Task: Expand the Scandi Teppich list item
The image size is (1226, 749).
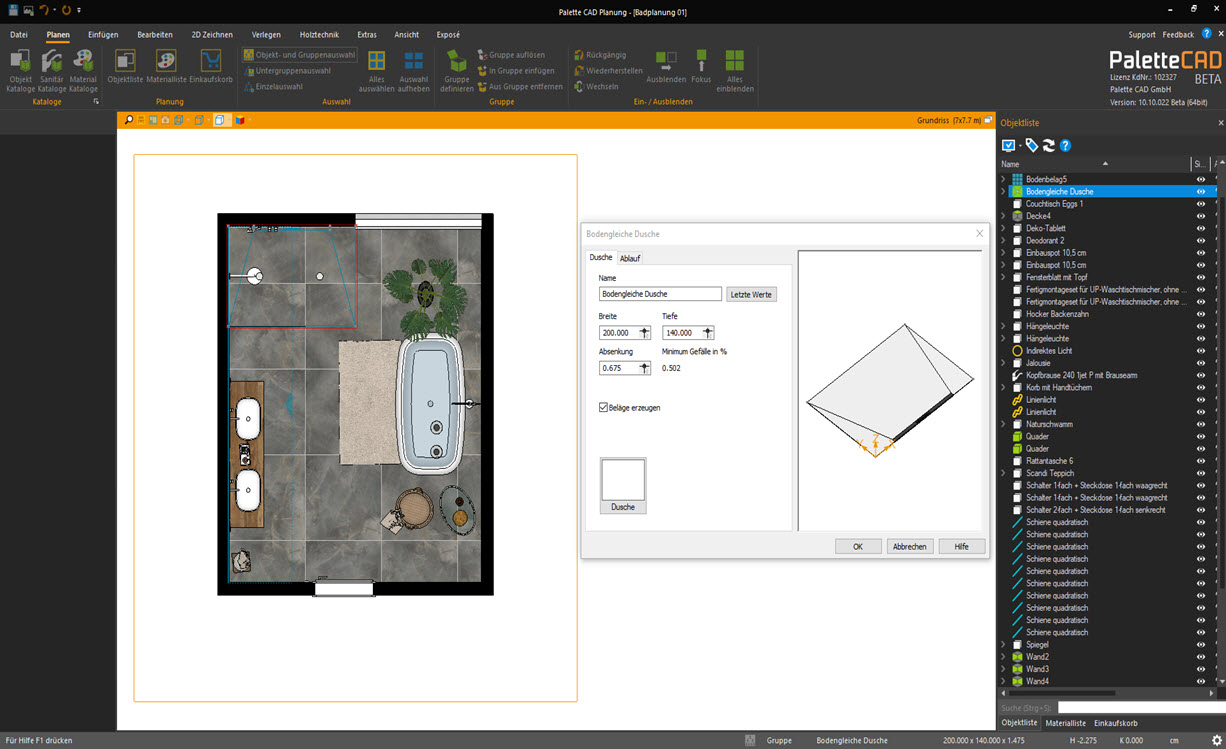Action: pyautogui.click(x=1004, y=473)
